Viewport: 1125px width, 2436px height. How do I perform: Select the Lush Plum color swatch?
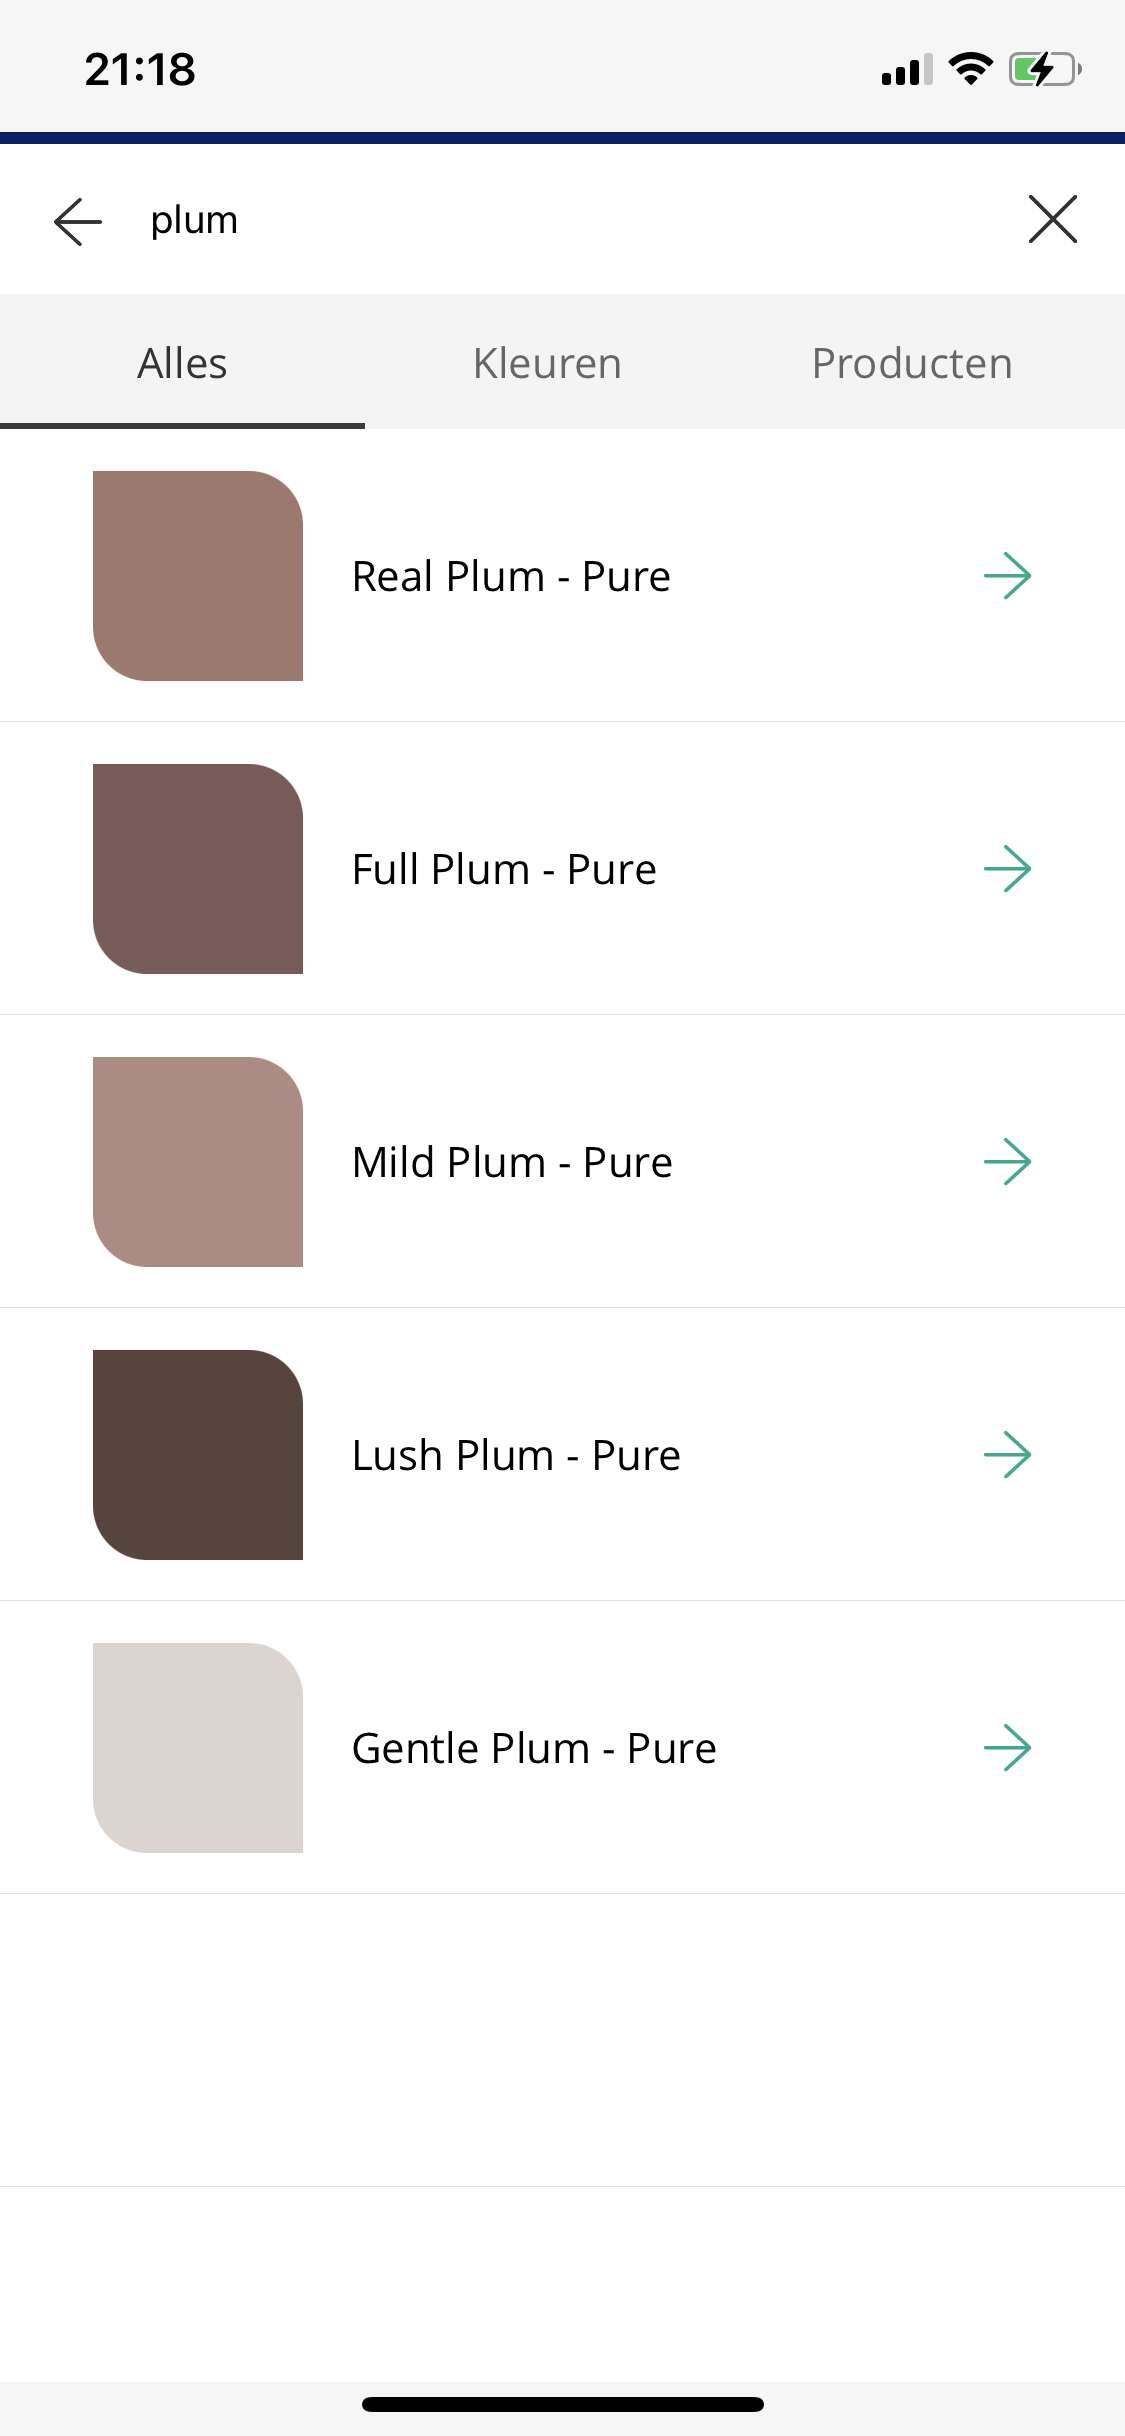(x=198, y=1455)
